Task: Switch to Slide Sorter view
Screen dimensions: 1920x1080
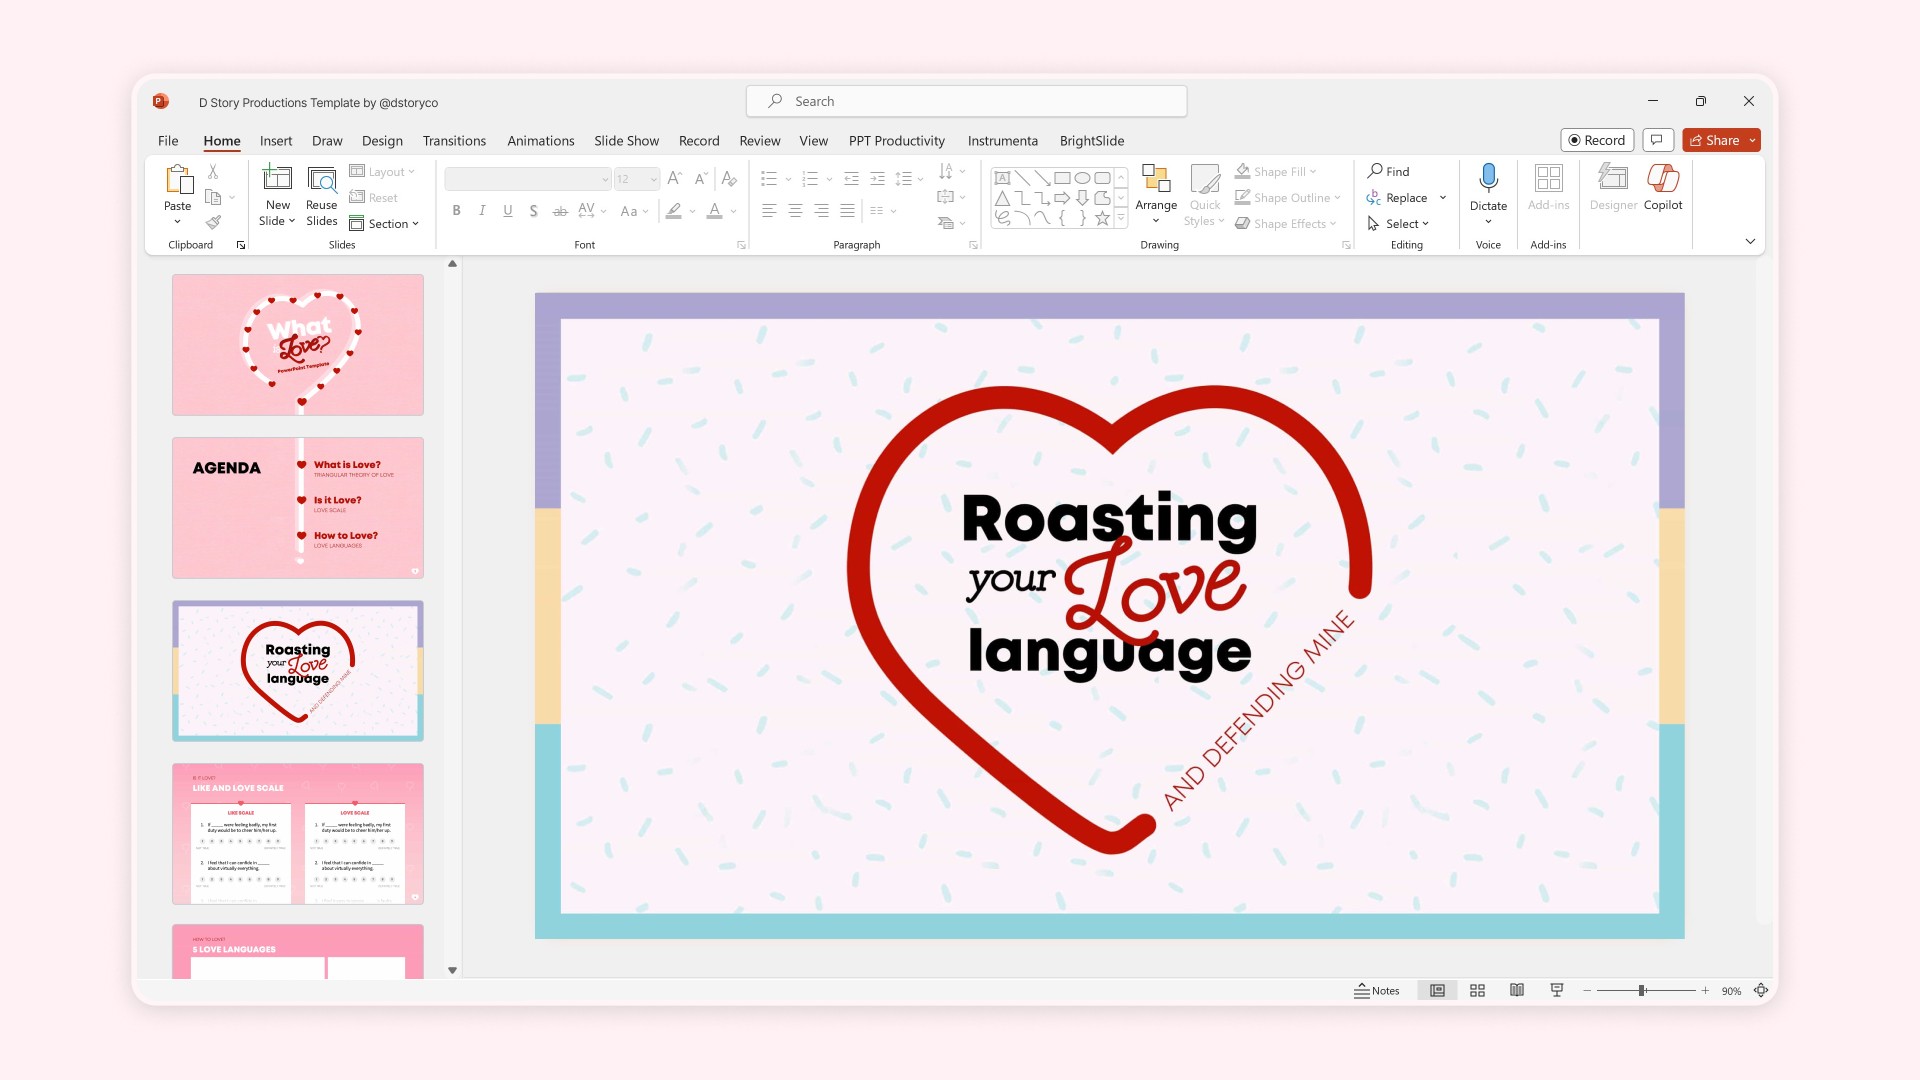Action: click(1477, 990)
